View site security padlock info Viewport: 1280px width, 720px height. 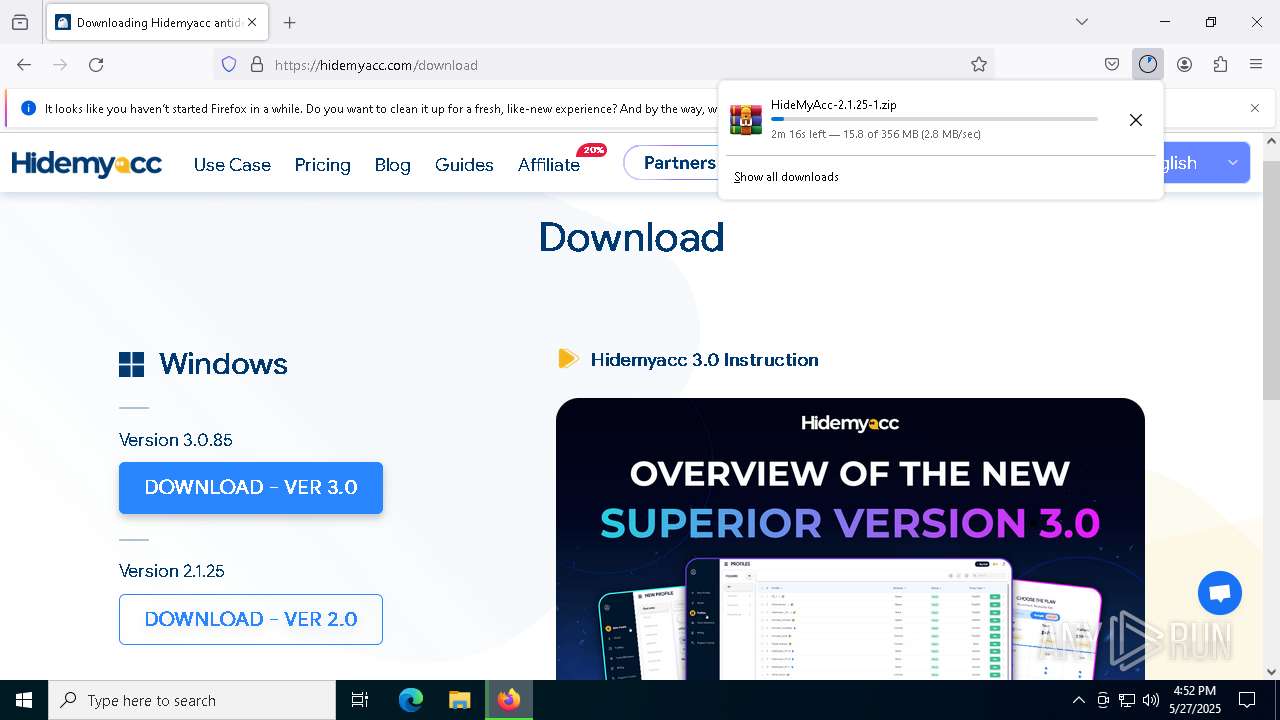(257, 64)
